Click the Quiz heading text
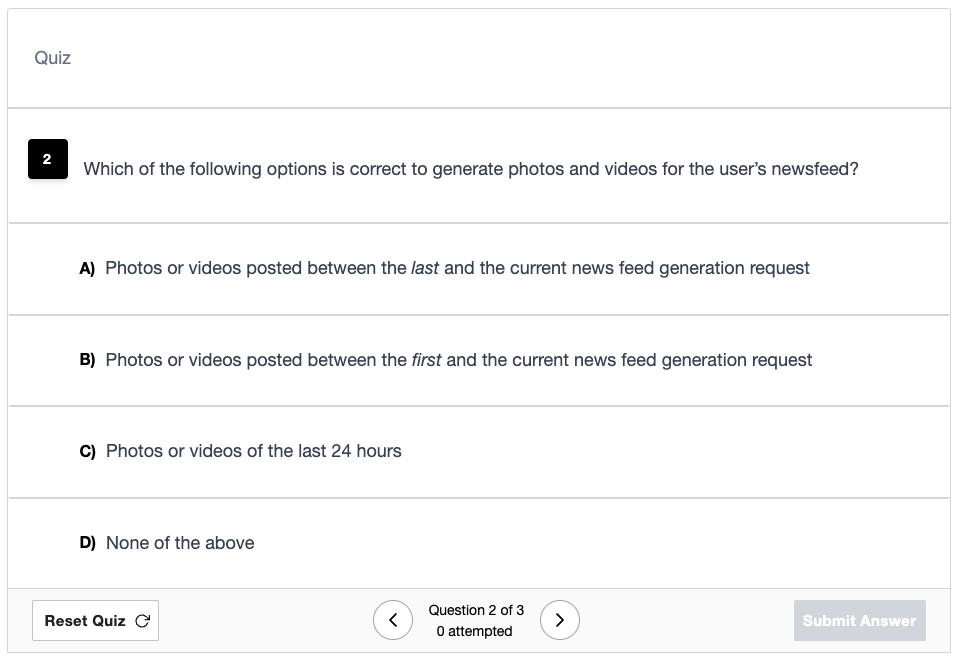The width and height of the screenshot is (961, 660). coord(53,58)
